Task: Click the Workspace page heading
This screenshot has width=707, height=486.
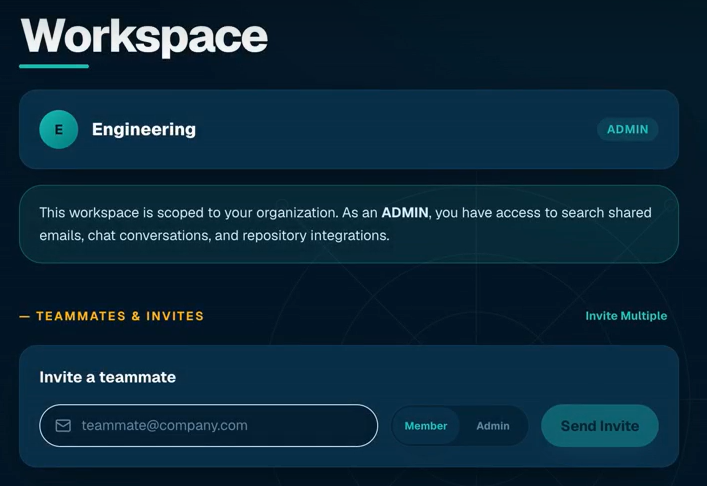Action: [x=144, y=37]
